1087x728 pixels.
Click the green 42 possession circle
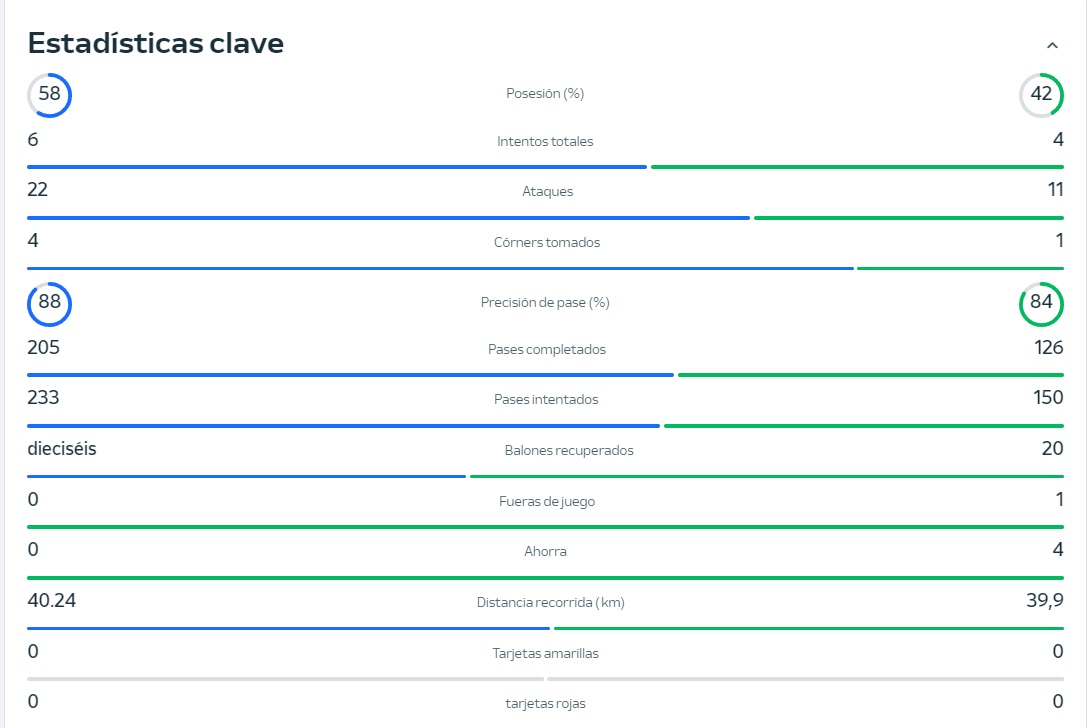point(1041,95)
